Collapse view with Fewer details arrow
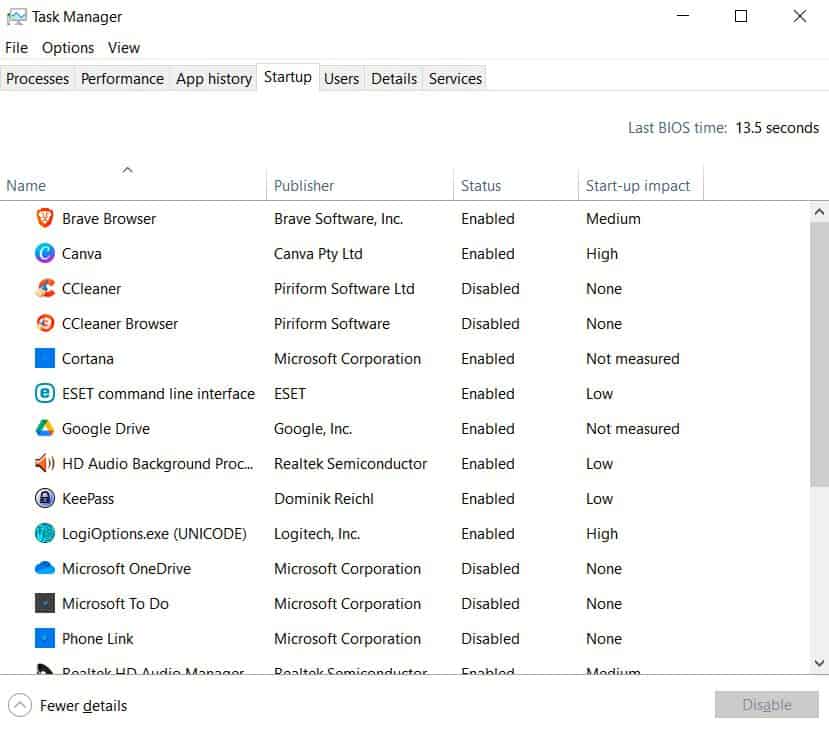Viewport: 829px width, 731px height. pyautogui.click(x=20, y=705)
